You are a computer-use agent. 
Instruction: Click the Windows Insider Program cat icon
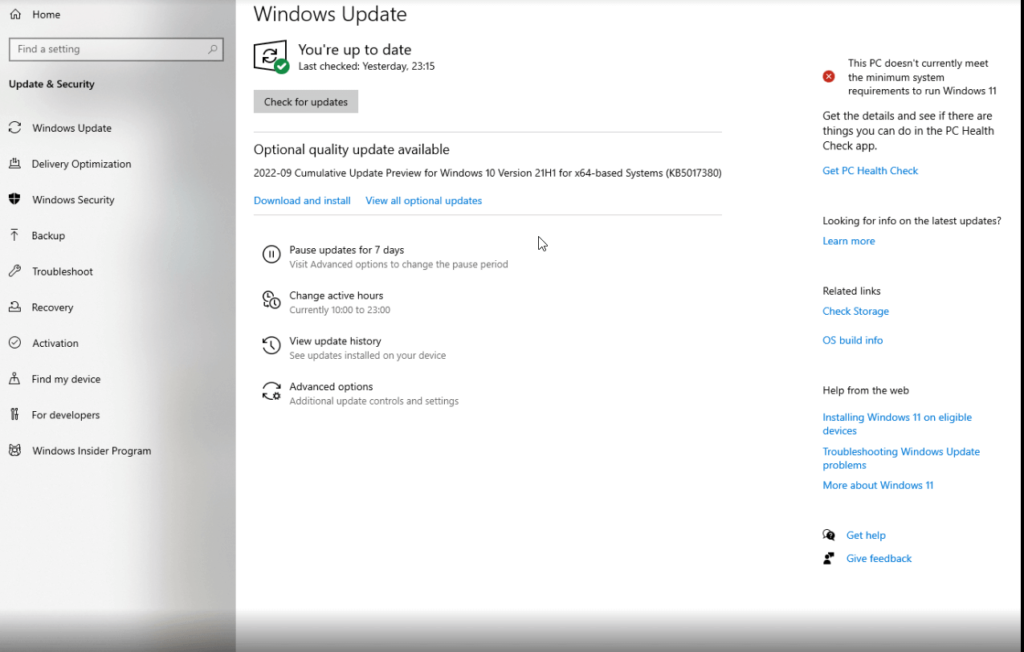14,450
